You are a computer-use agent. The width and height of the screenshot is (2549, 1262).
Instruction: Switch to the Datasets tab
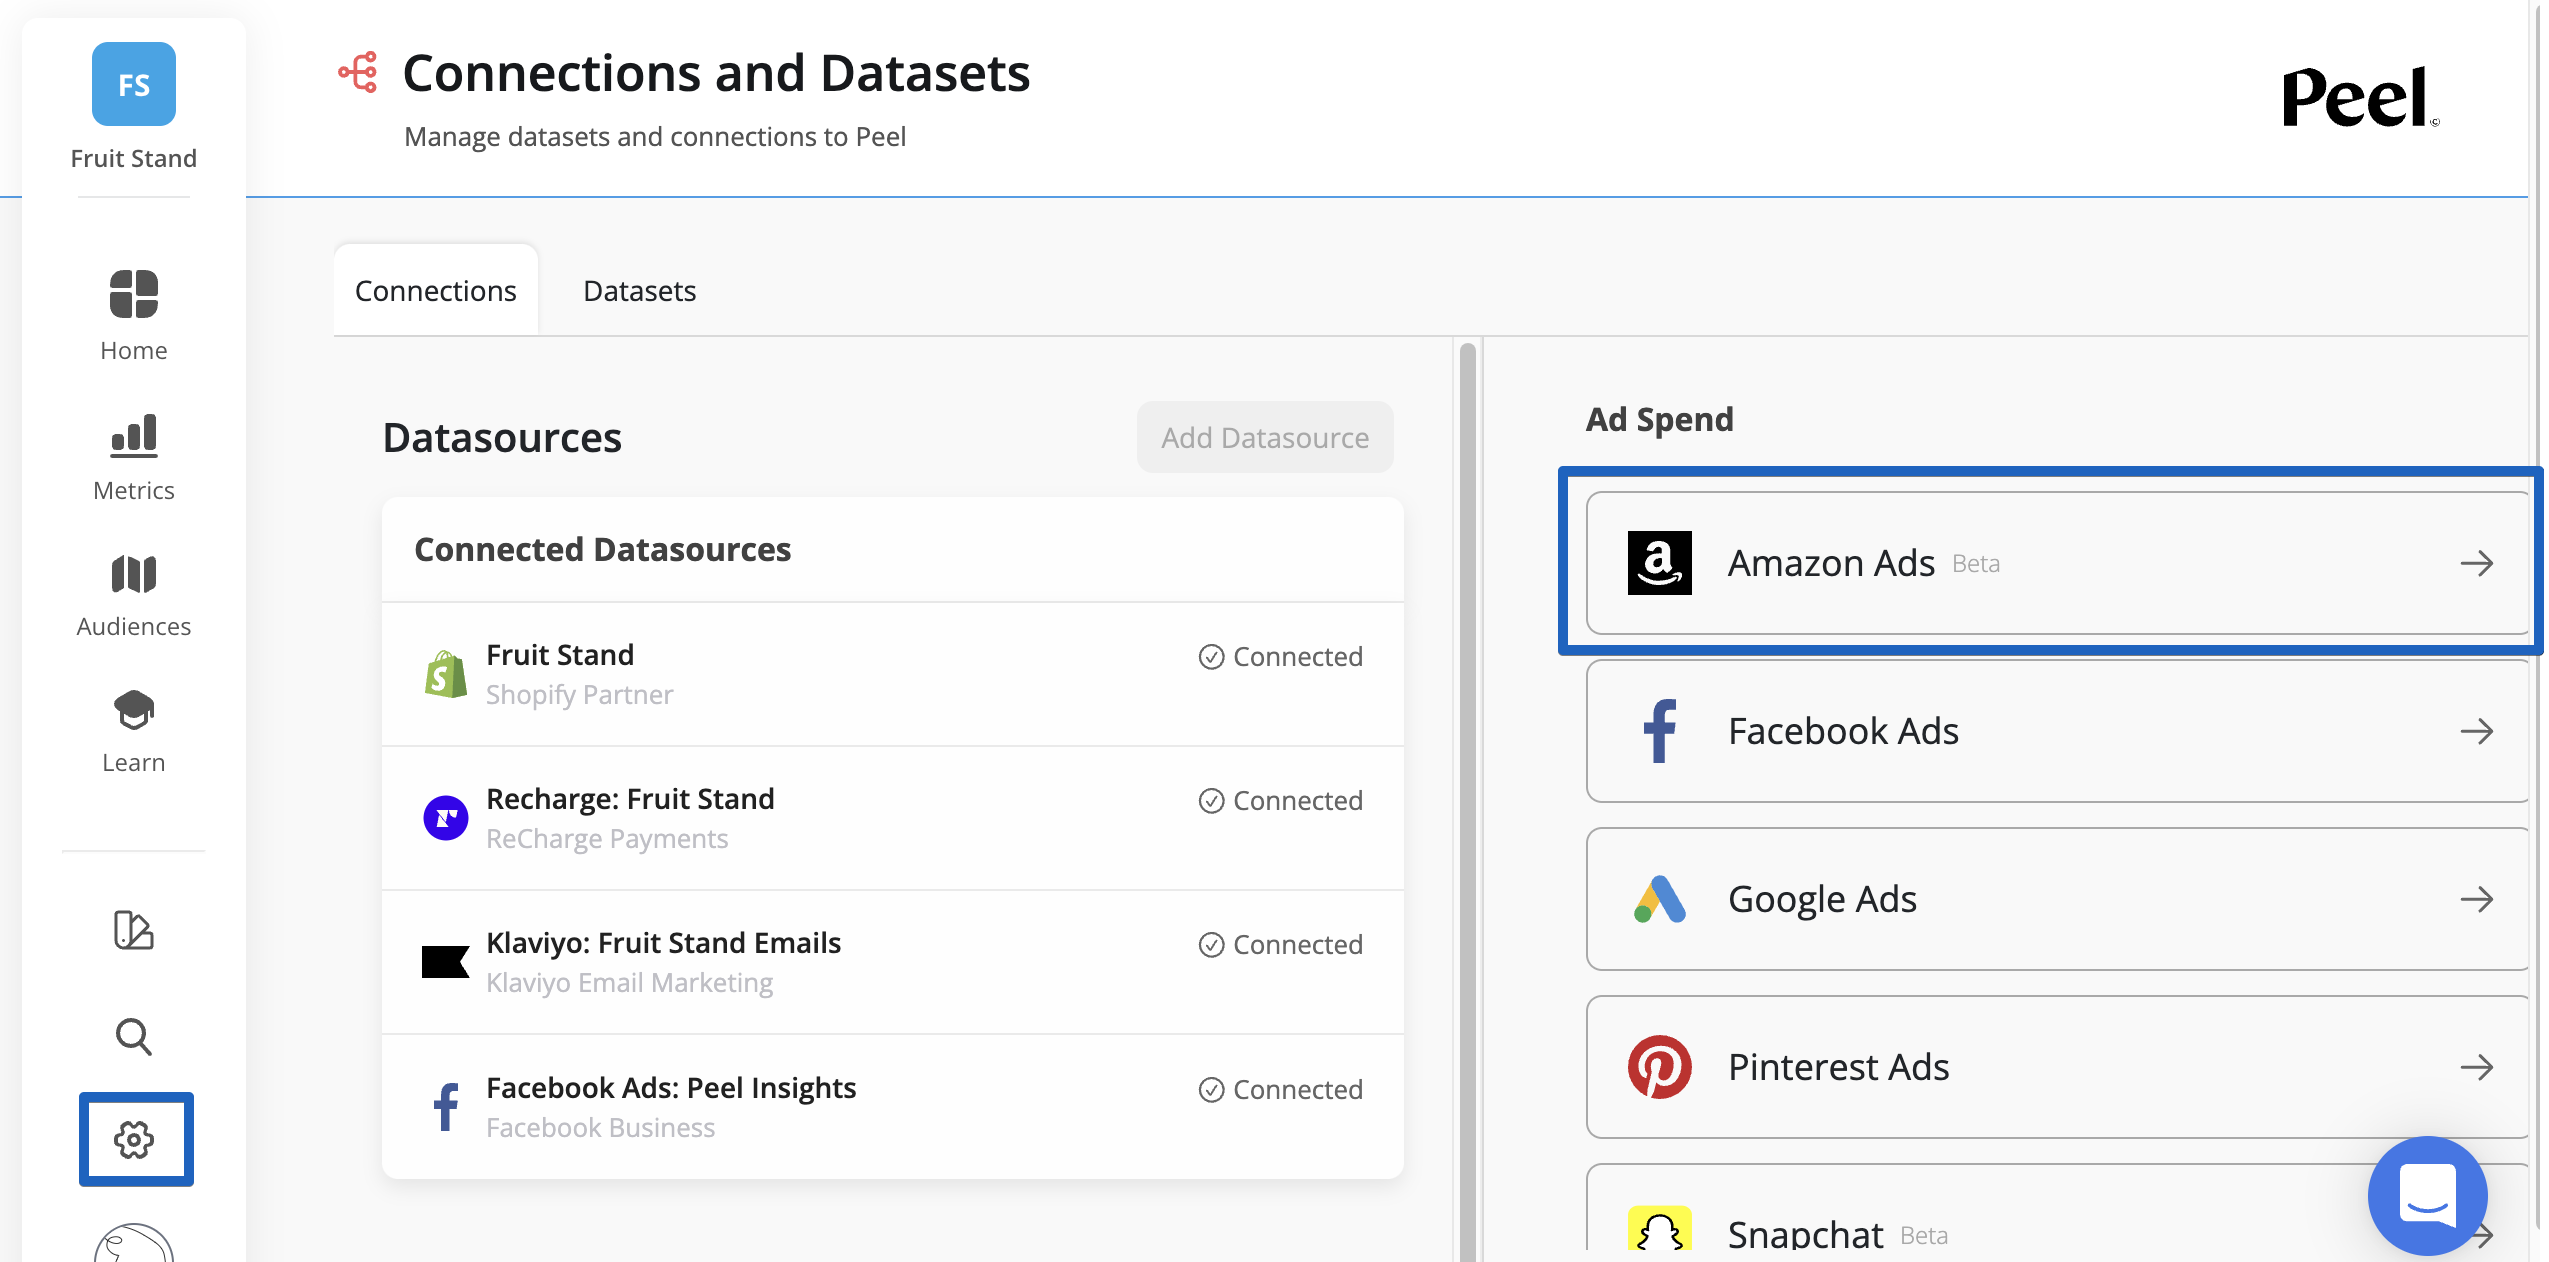(639, 291)
